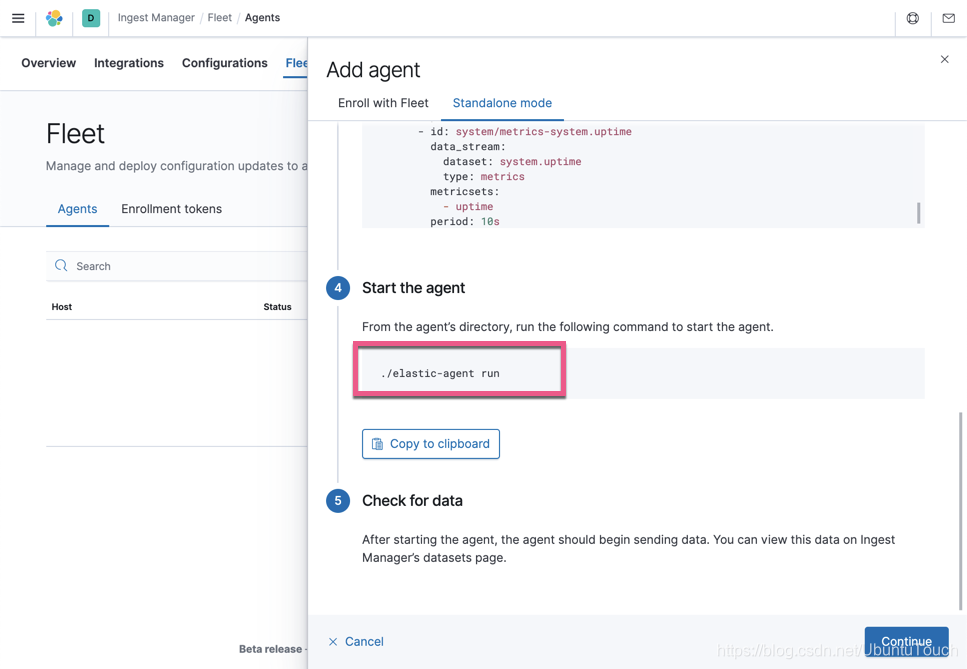Screen dimensions: 967x669
Task: Close the Add agent flyout
Action: (944, 59)
